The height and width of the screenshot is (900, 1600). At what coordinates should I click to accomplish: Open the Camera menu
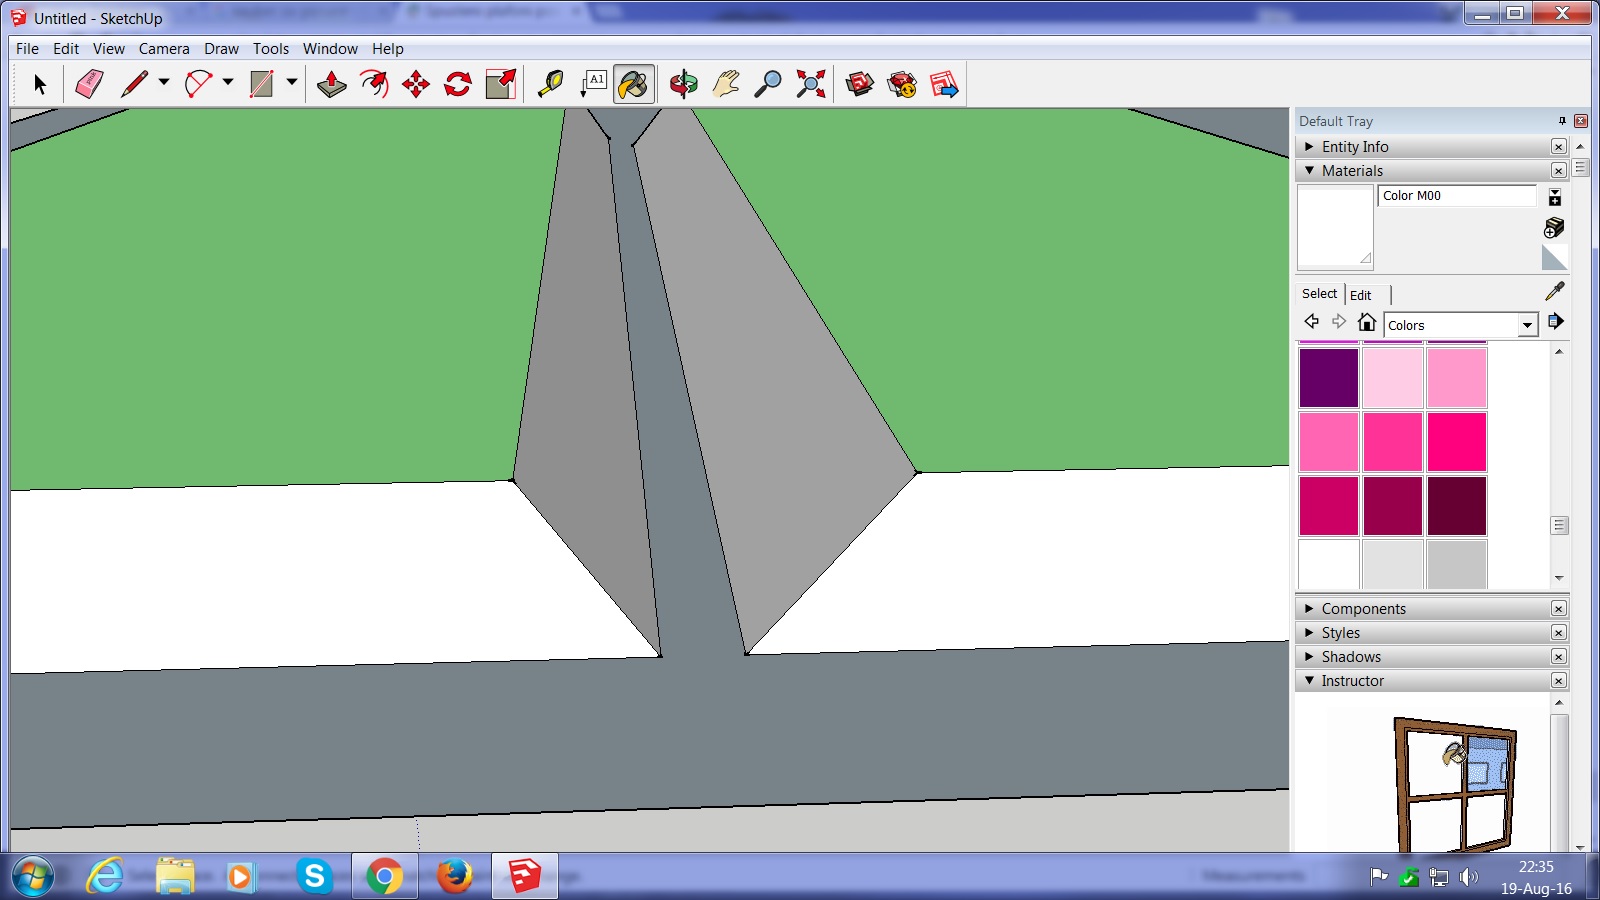164,49
